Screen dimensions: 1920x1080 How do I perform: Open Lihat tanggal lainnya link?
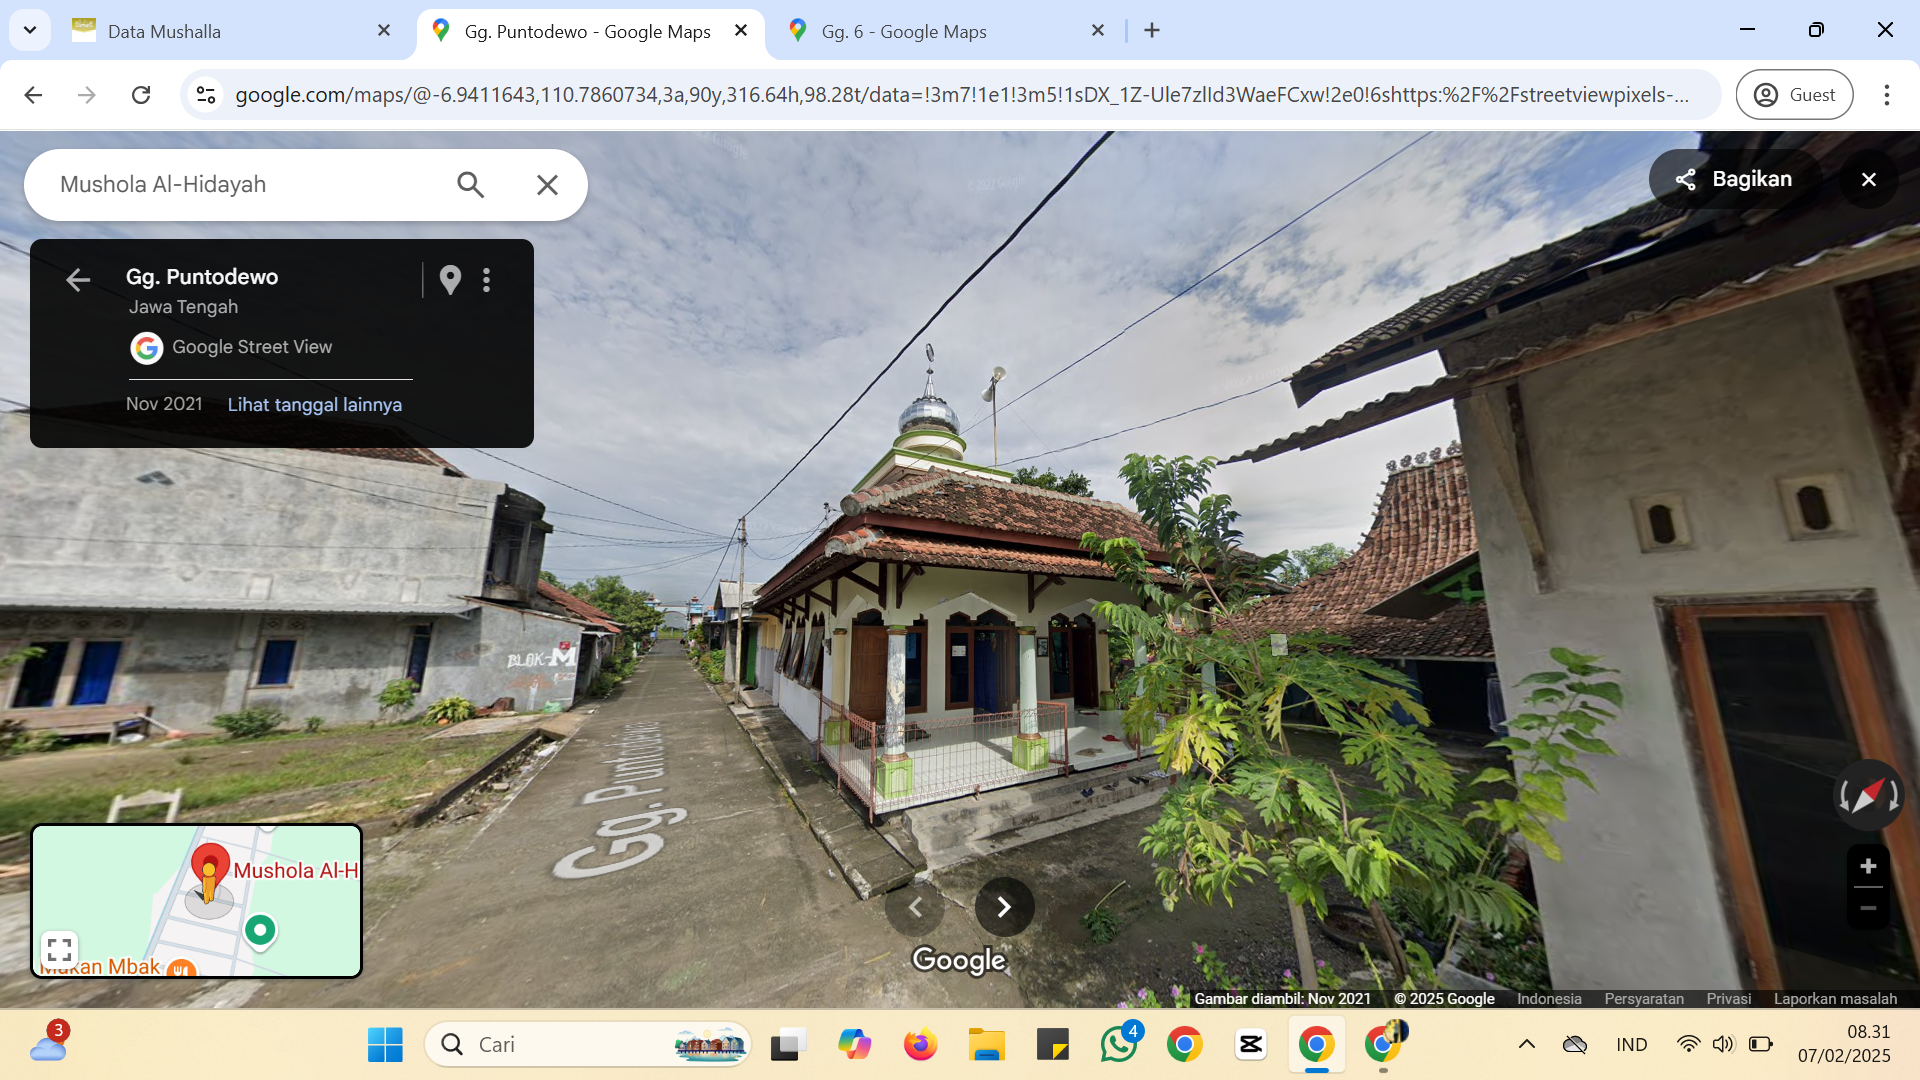point(314,405)
